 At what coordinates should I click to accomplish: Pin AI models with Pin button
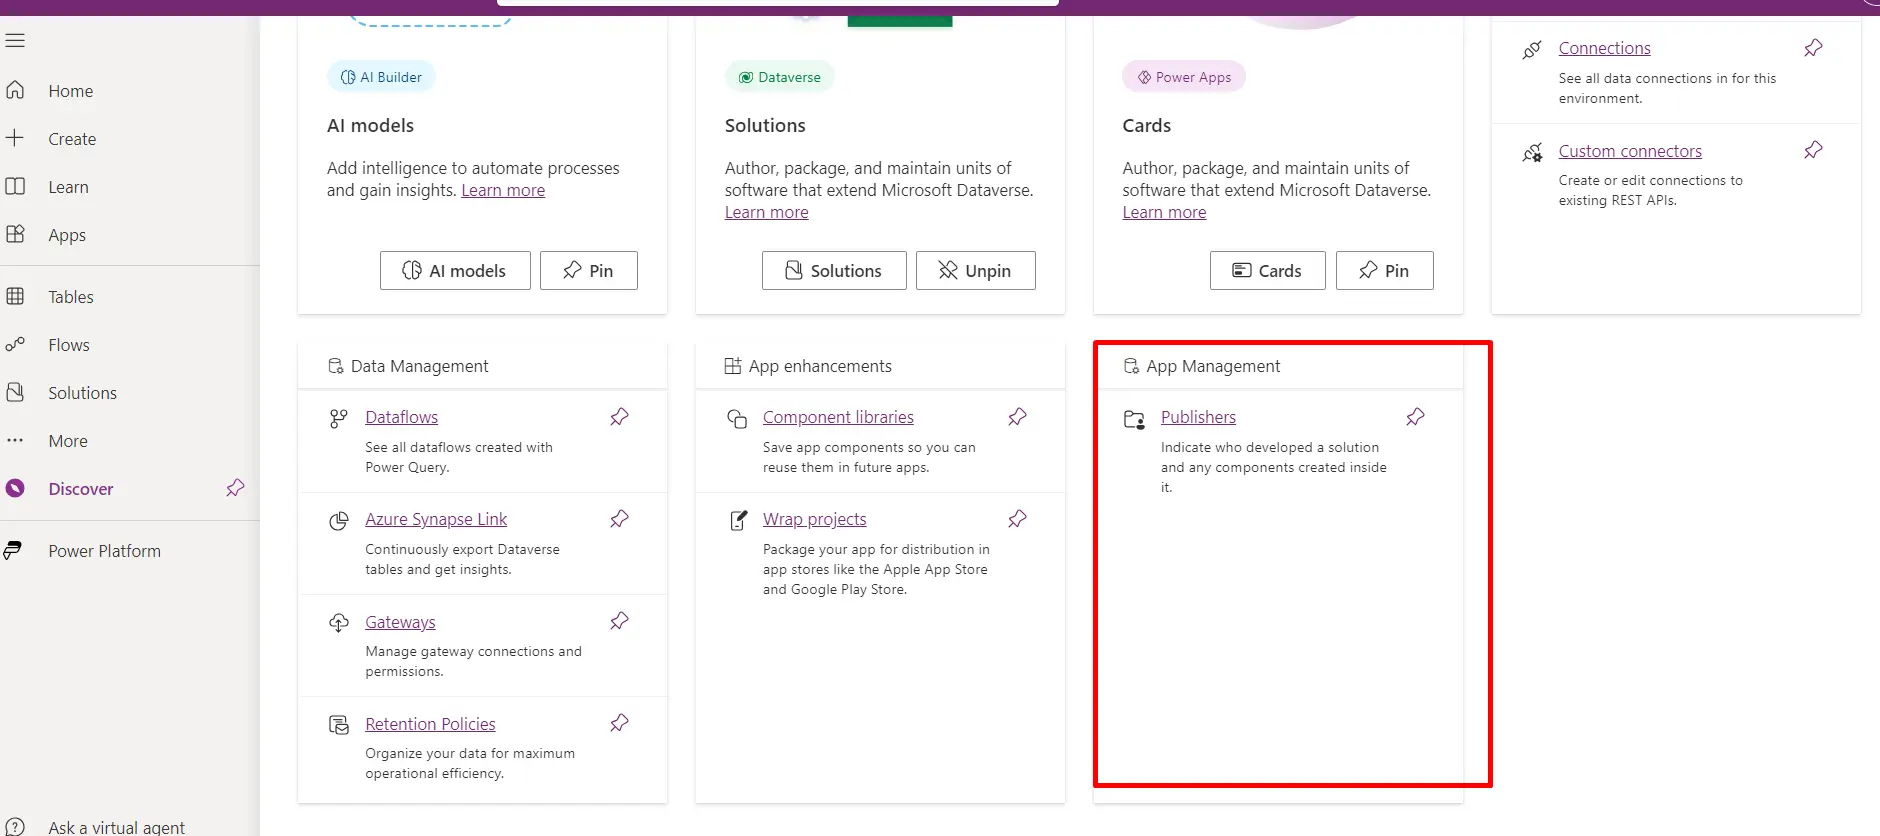(589, 271)
